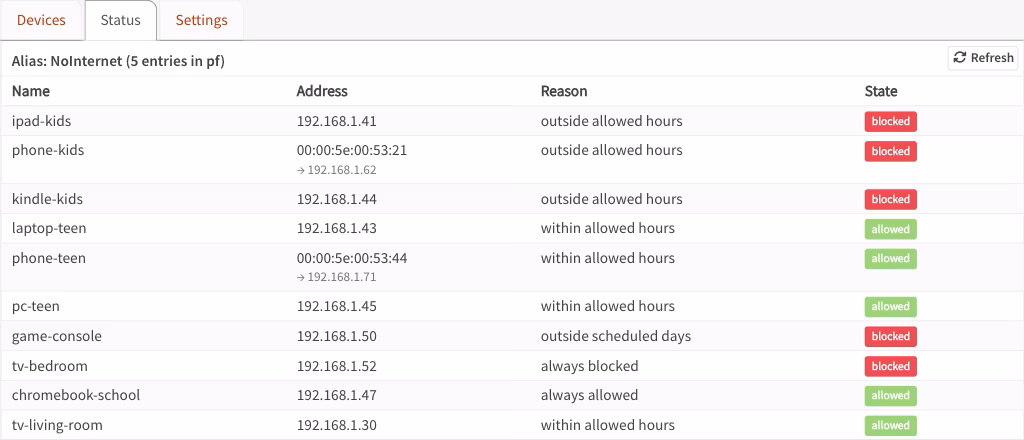Click address 192.168.1.30

point(336,426)
